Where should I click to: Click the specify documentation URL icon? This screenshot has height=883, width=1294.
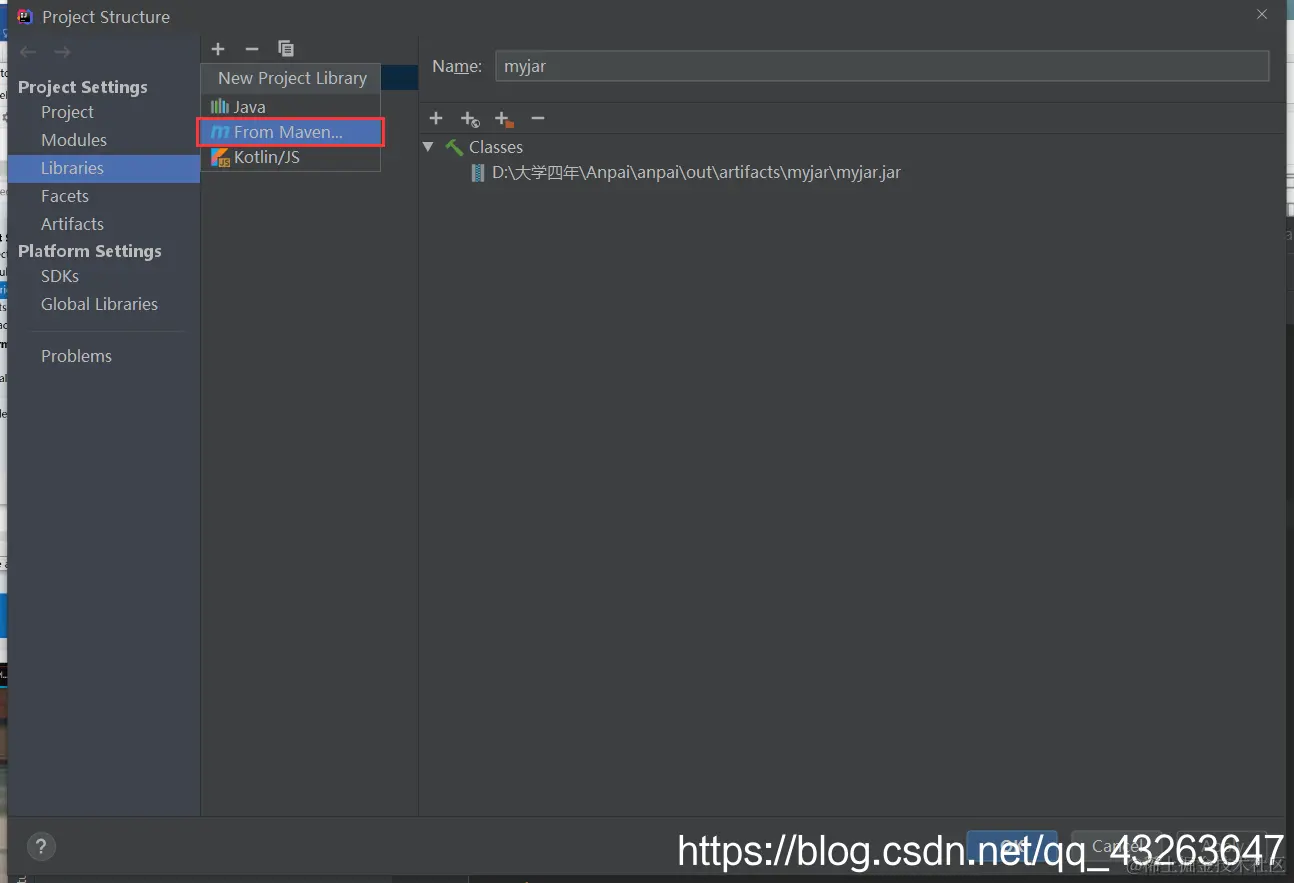(470, 119)
